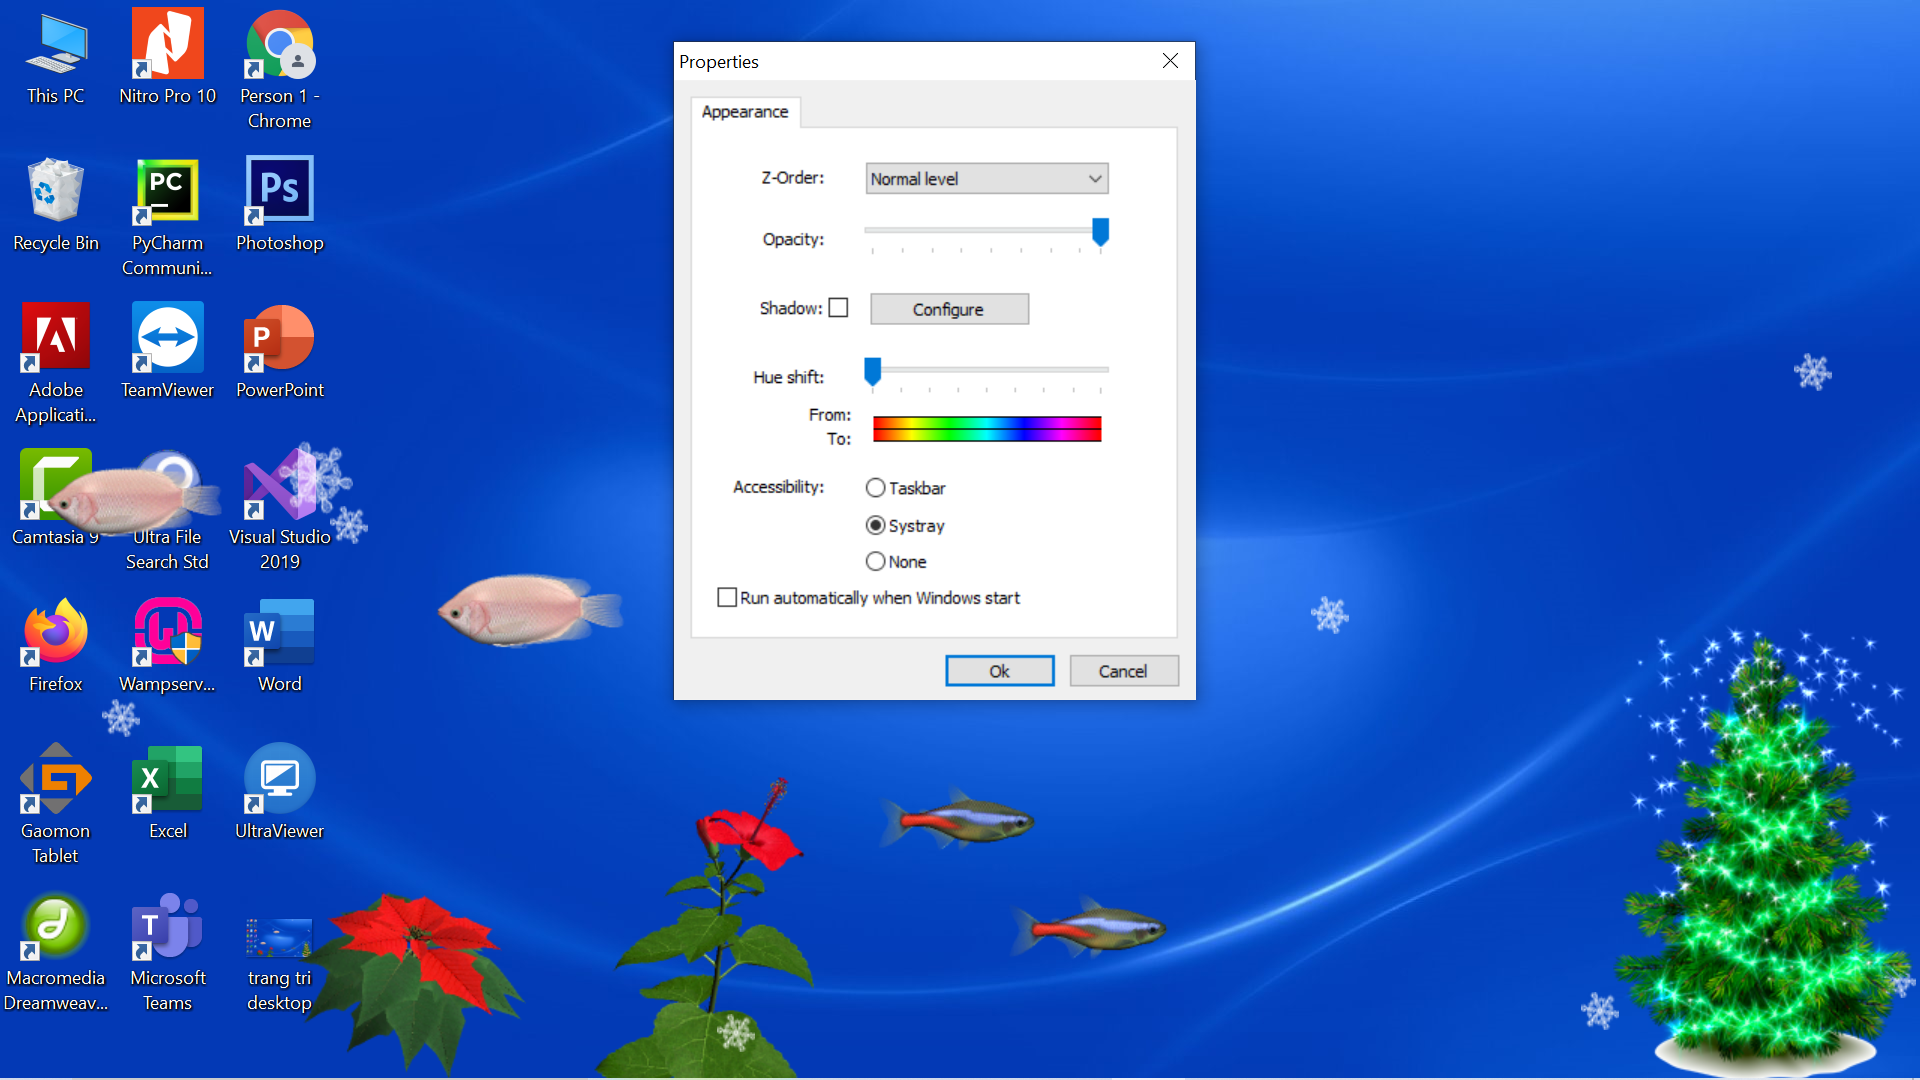Launch Firefox desktop icon
The image size is (1920, 1080).
(x=56, y=646)
